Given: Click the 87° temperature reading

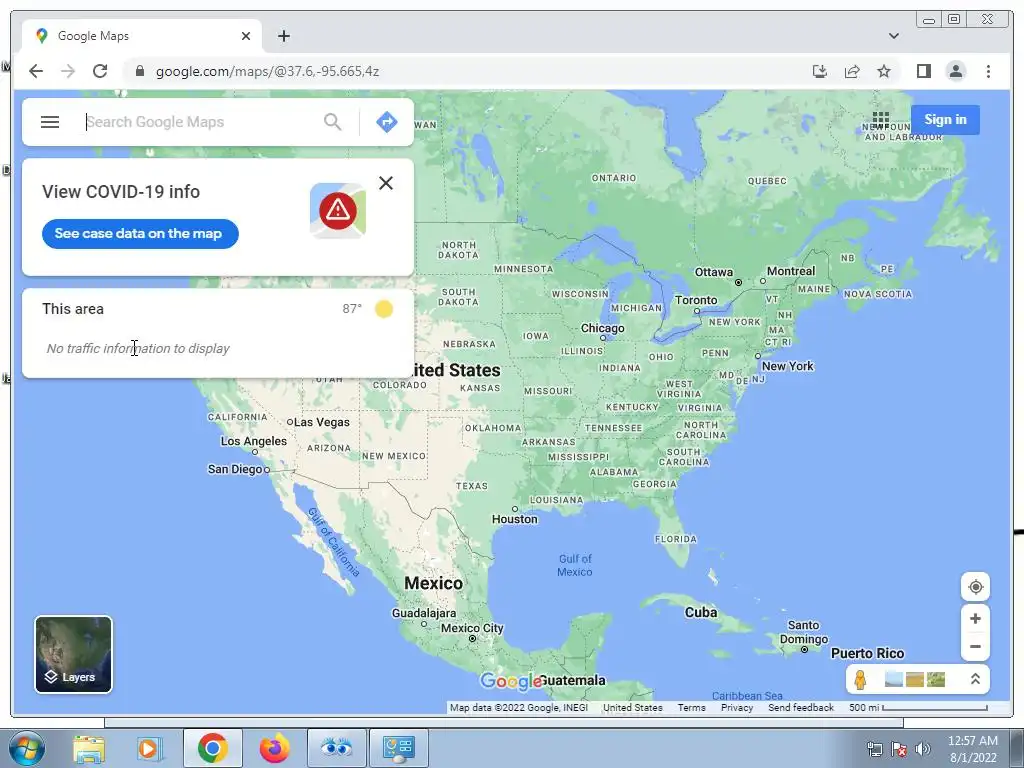Looking at the screenshot, I should (352, 309).
